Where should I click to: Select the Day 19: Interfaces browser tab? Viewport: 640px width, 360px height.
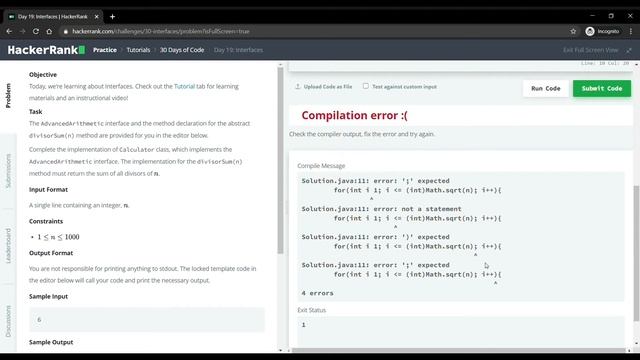pos(53,17)
